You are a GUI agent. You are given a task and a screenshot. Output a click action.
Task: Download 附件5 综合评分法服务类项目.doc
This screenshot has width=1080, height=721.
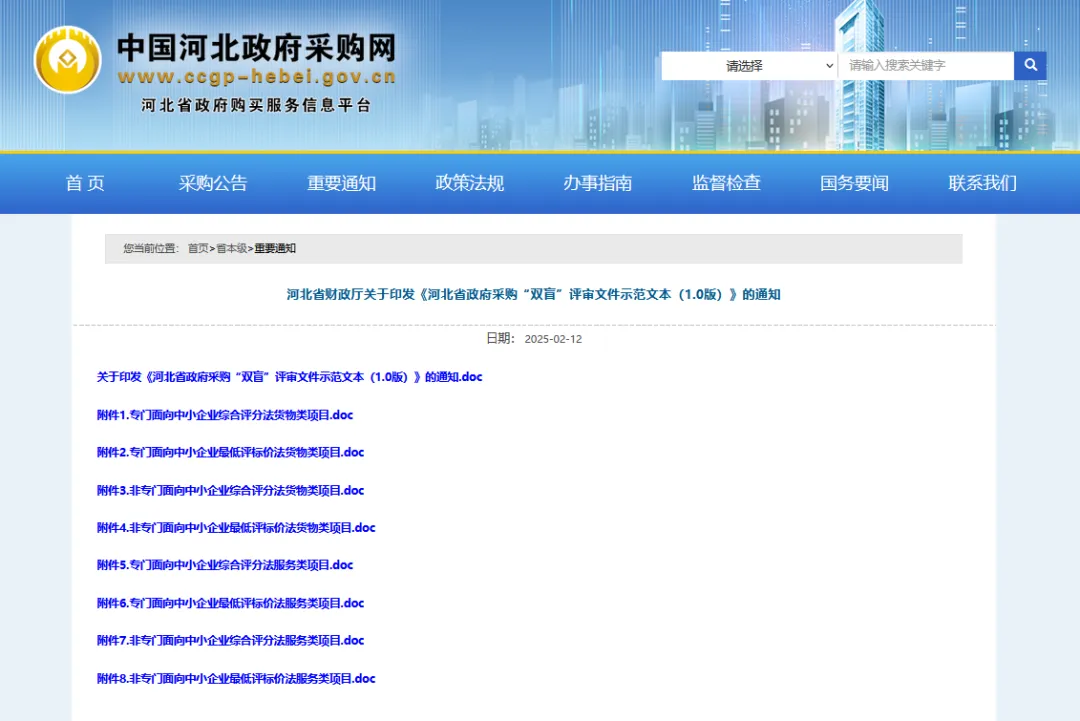(x=225, y=565)
